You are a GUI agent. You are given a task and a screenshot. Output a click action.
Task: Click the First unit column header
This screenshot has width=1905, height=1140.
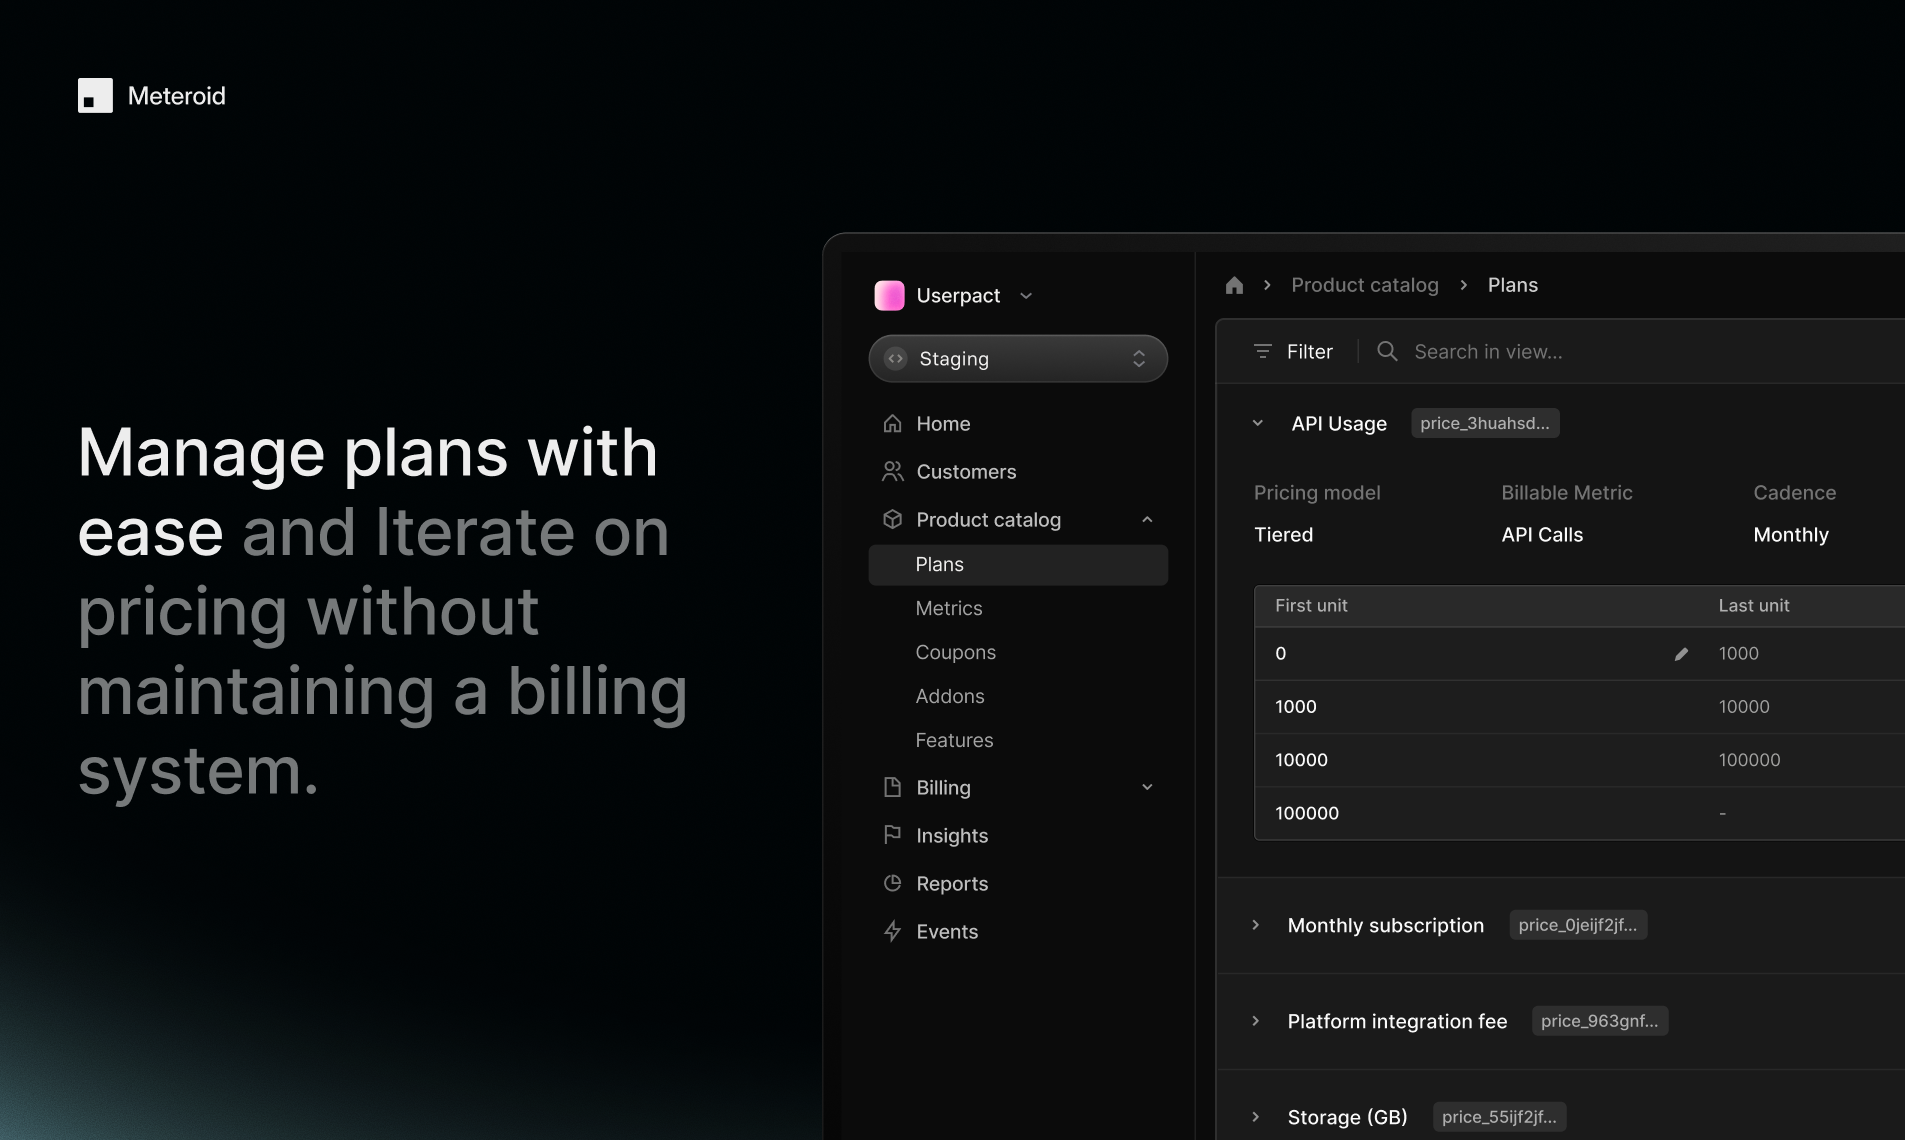coord(1311,605)
